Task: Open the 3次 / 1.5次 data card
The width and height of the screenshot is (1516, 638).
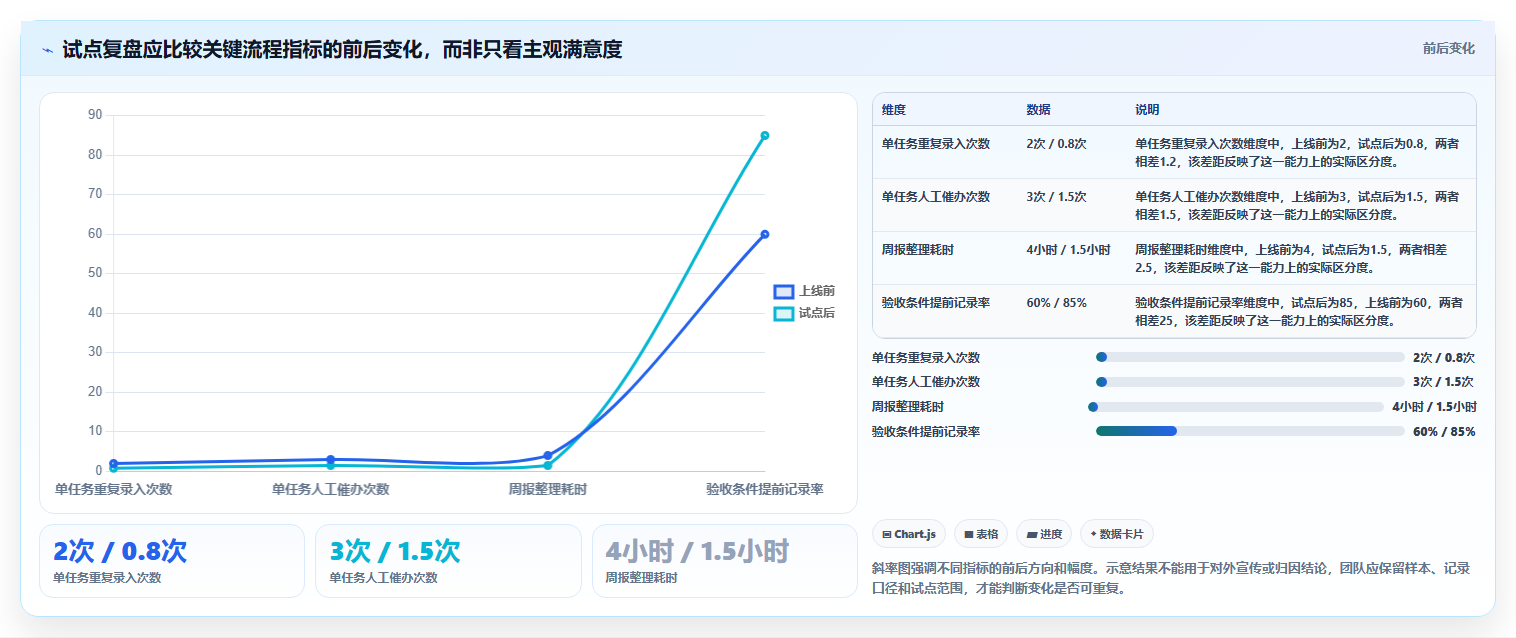Action: (x=448, y=561)
